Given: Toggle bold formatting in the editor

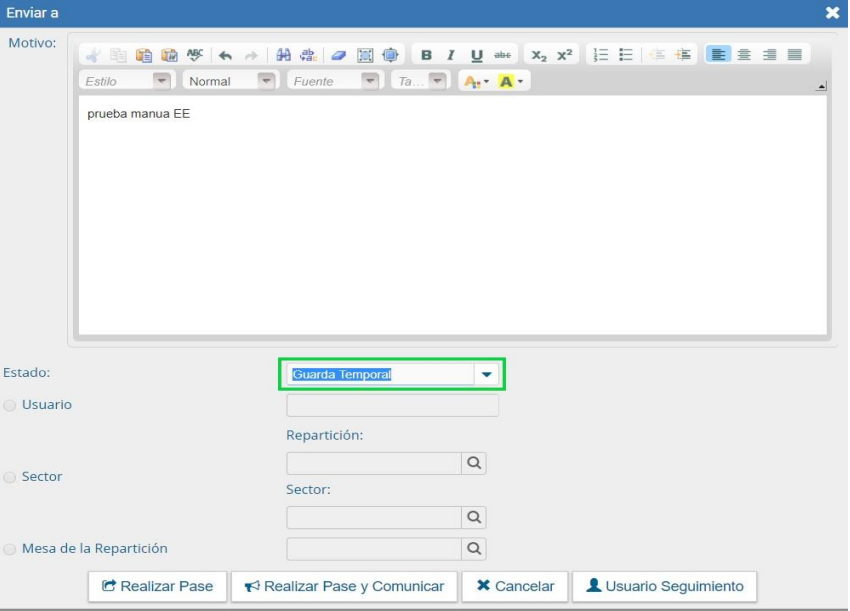Looking at the screenshot, I should pos(427,55).
